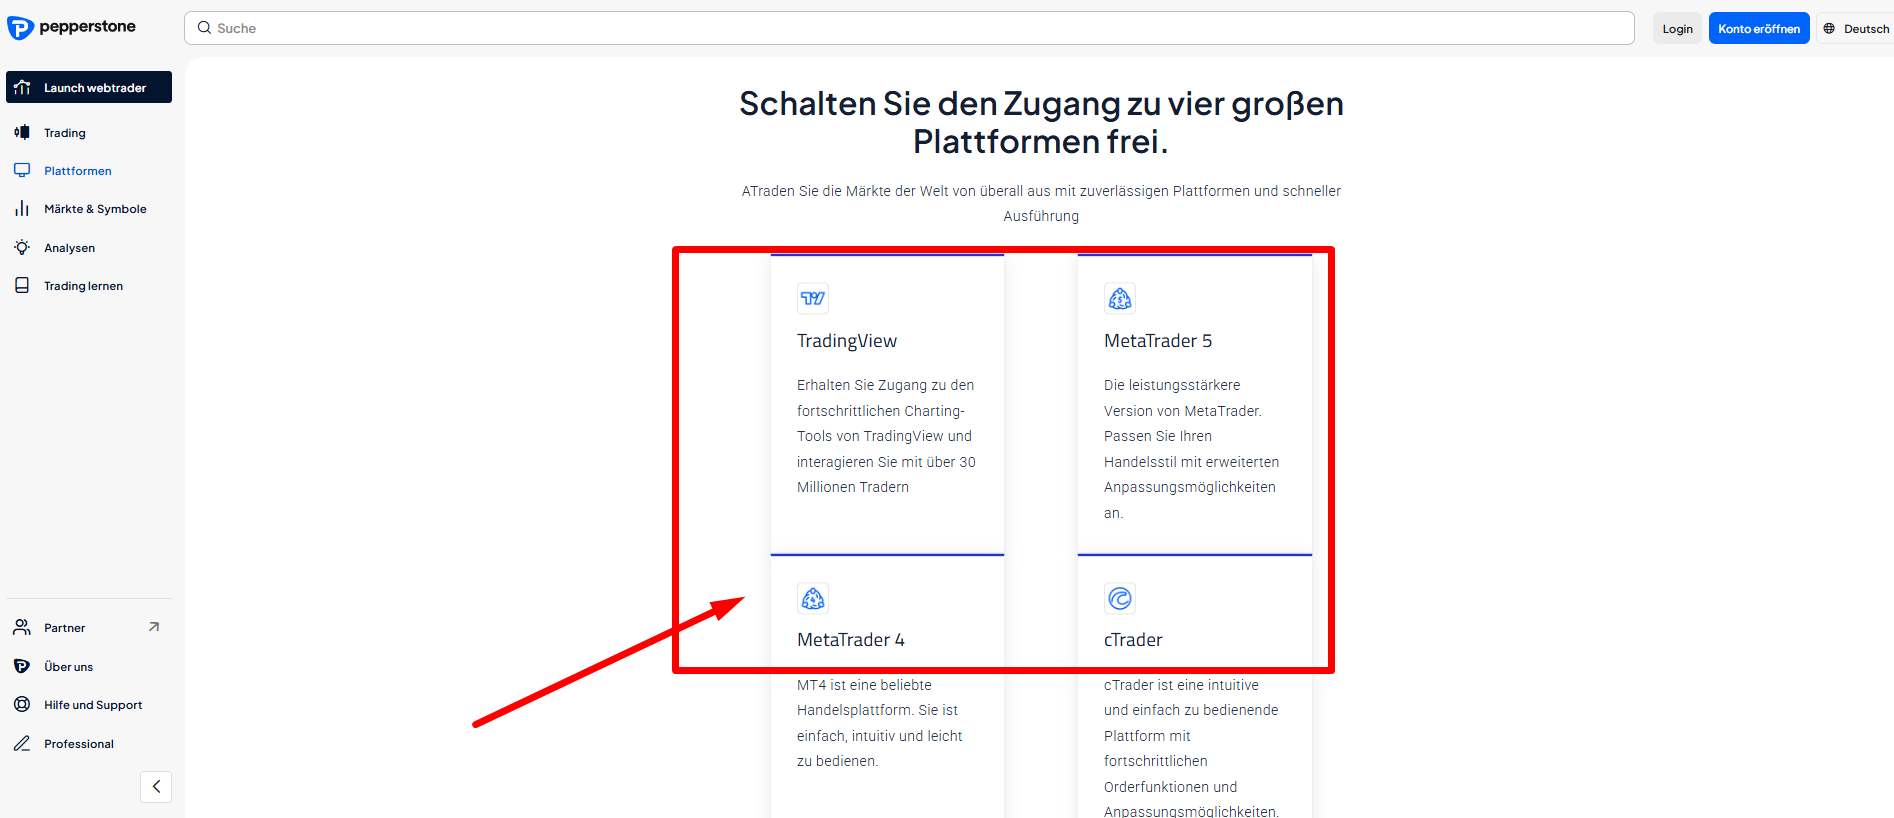Click the Analysen lightbulb icon
The width and height of the screenshot is (1894, 818).
(22, 247)
